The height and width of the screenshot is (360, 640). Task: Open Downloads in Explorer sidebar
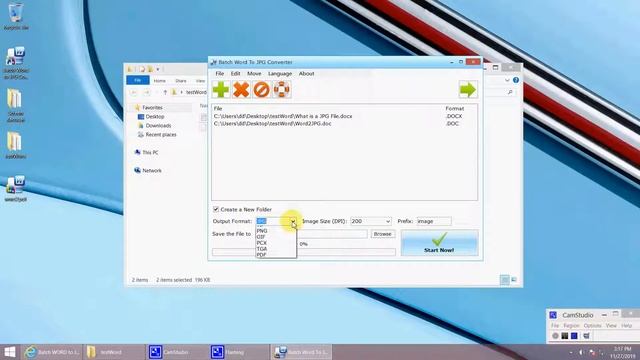coord(158,126)
